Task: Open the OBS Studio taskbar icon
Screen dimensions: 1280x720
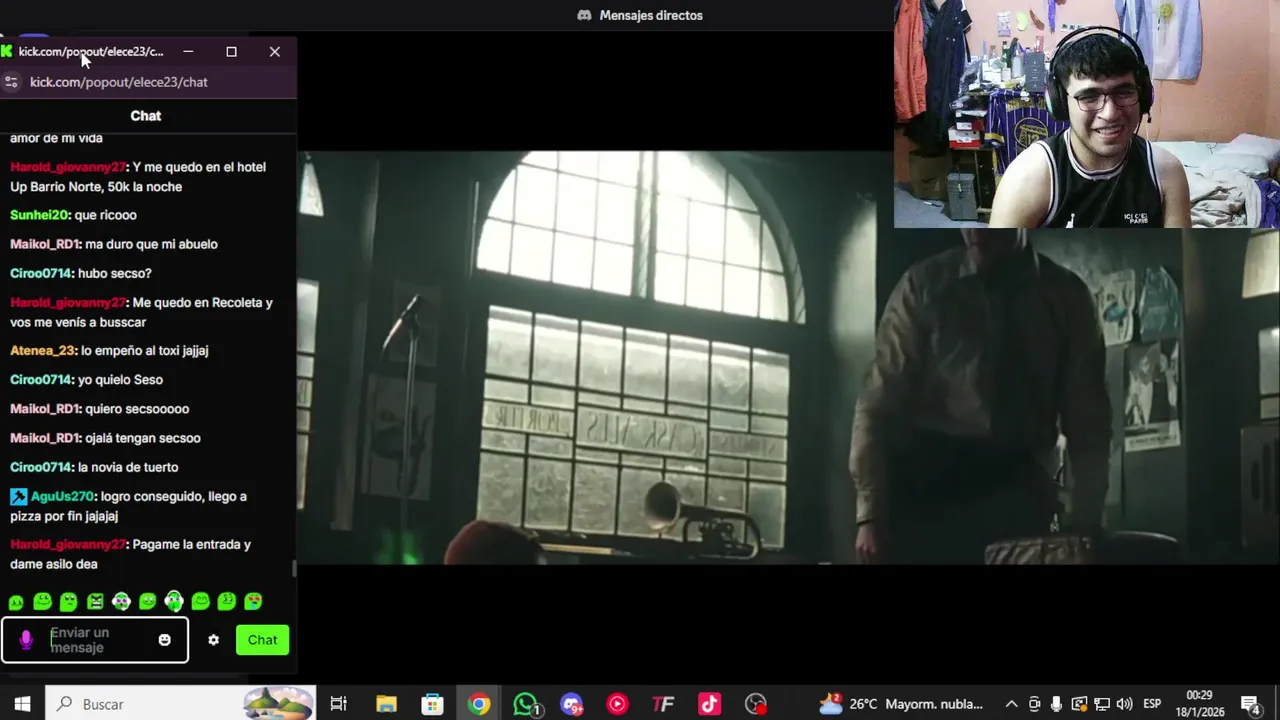Action: coord(756,704)
